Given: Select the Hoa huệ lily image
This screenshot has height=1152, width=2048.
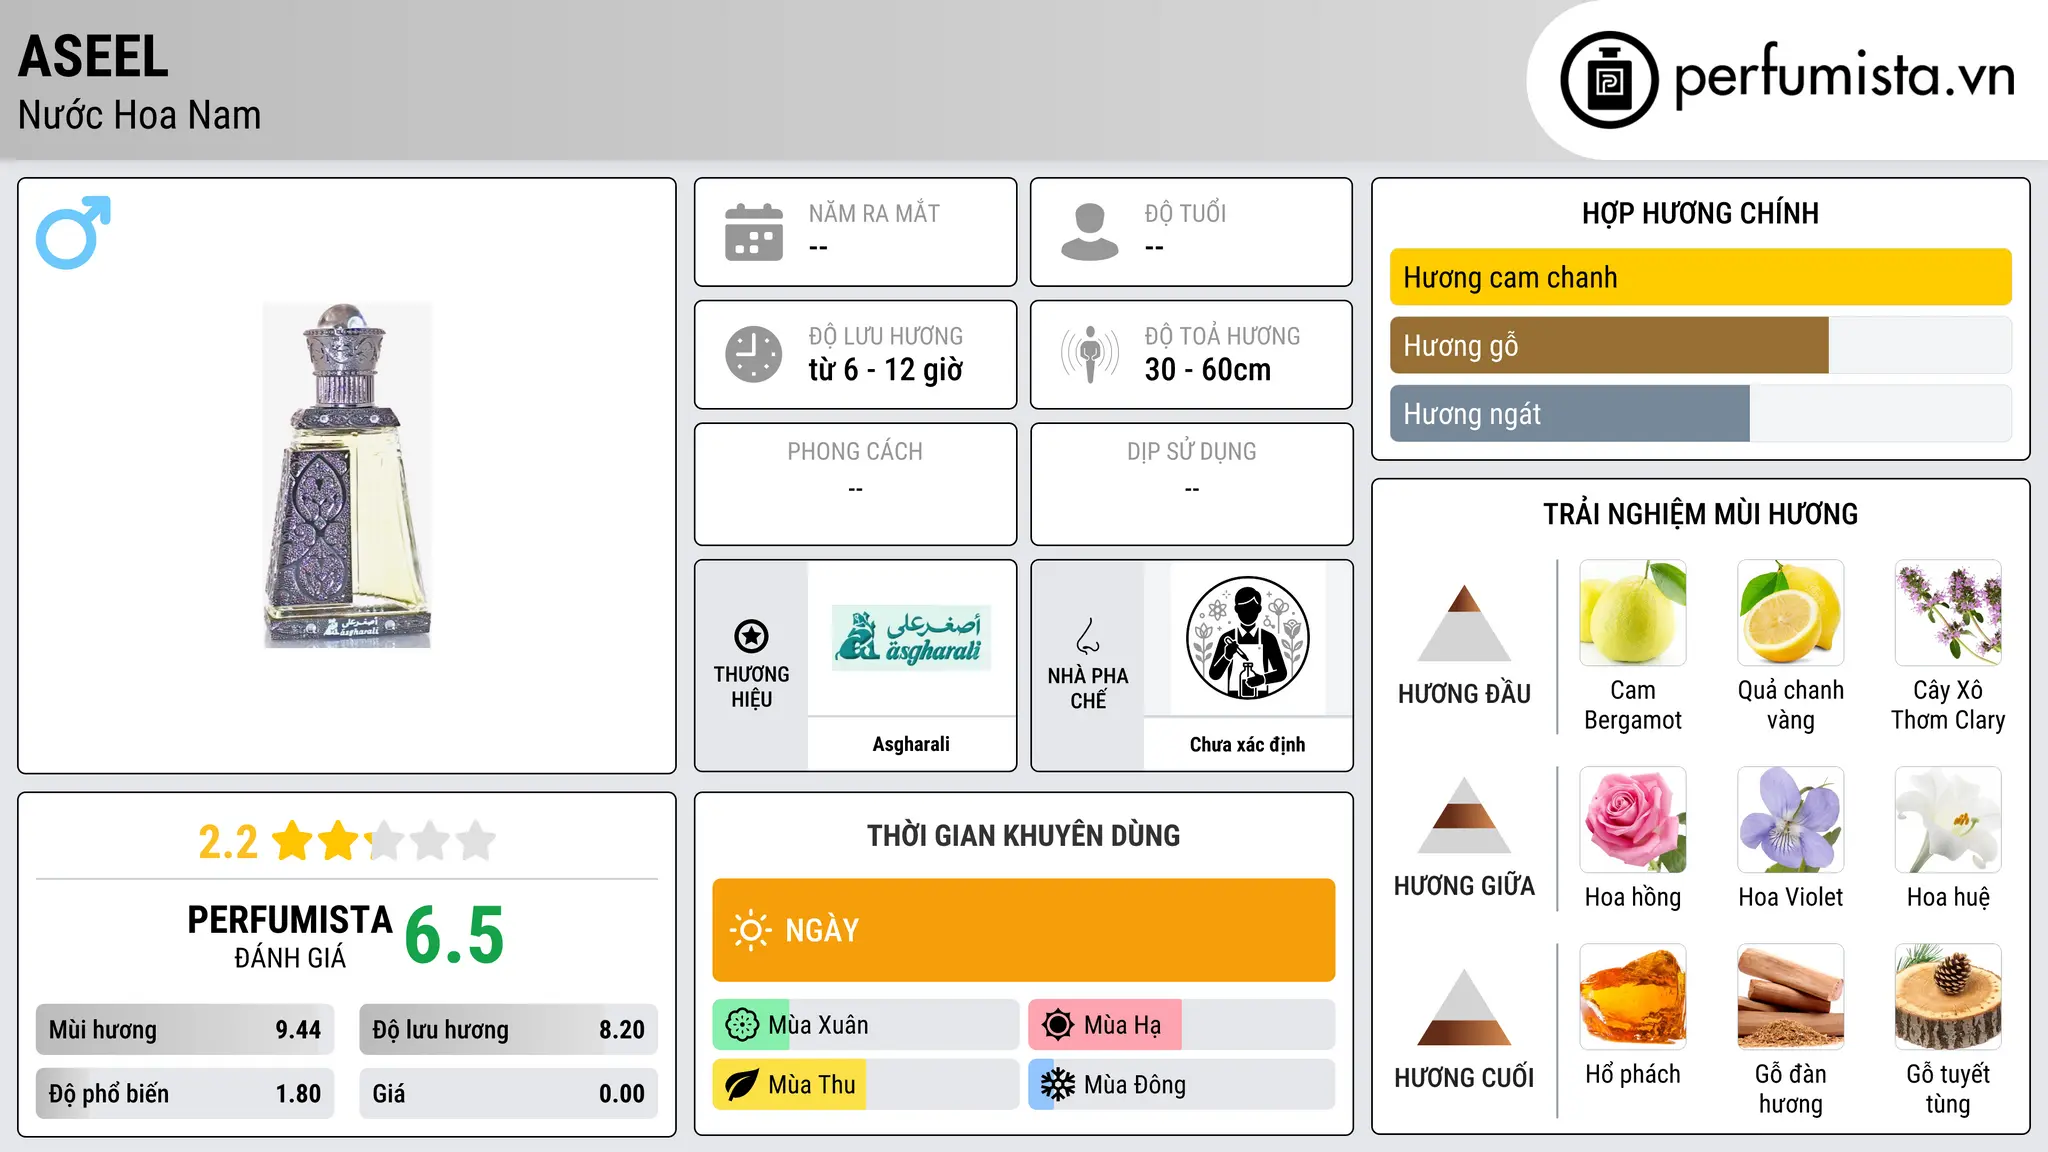Looking at the screenshot, I should pos(1948,820).
